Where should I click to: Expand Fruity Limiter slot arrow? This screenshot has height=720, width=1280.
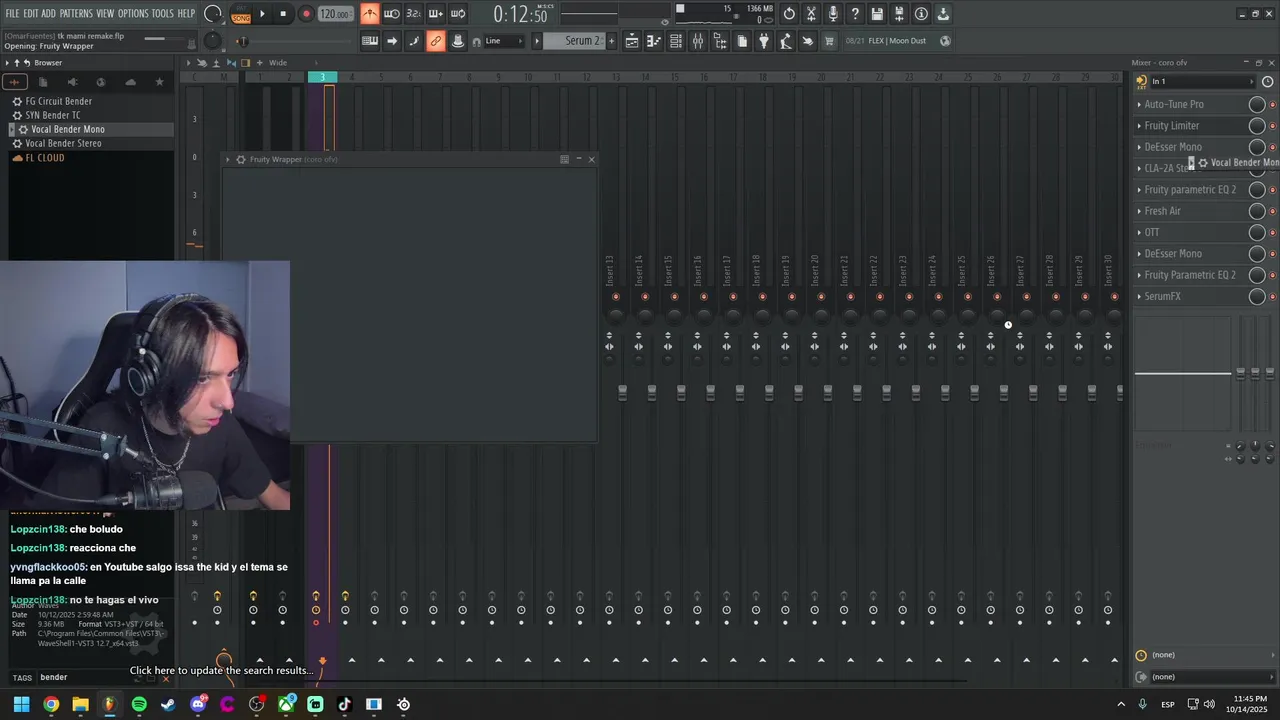coord(1139,126)
